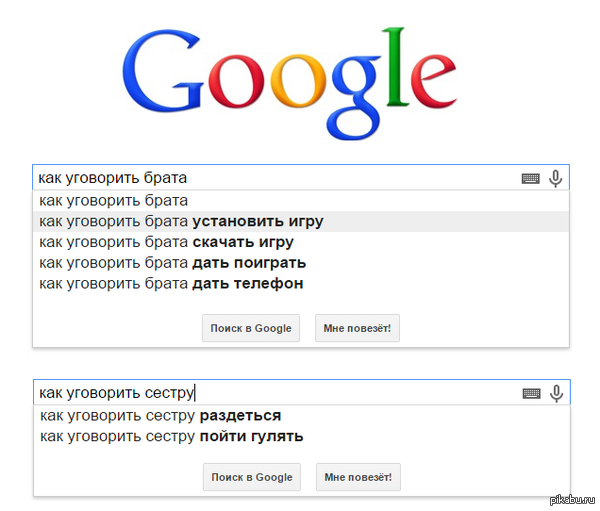This screenshot has width=600, height=511.
Task: Select the suggestion ending in "пойти гулять"
Action: point(171,436)
